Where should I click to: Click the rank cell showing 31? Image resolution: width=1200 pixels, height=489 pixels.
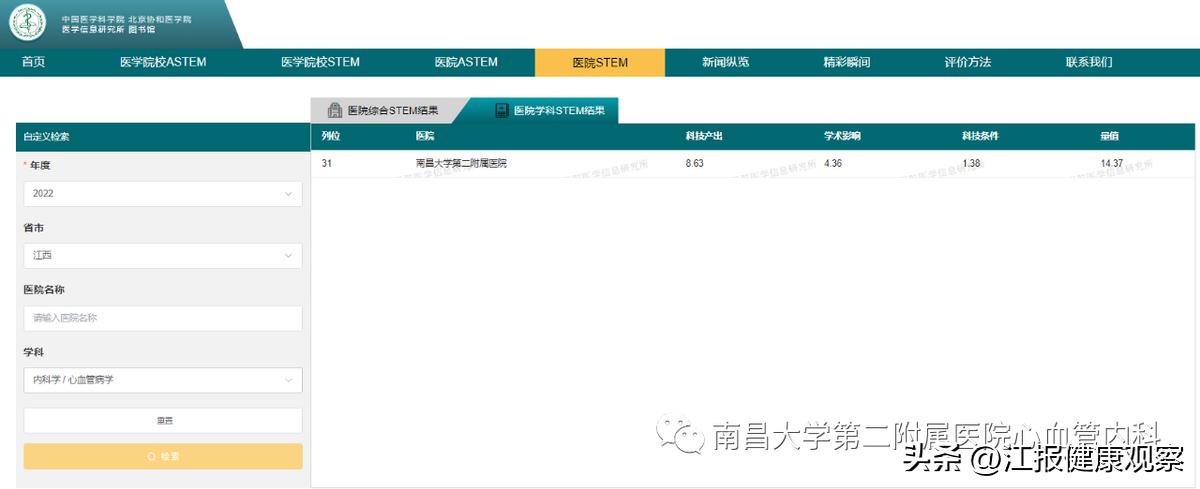[x=327, y=163]
